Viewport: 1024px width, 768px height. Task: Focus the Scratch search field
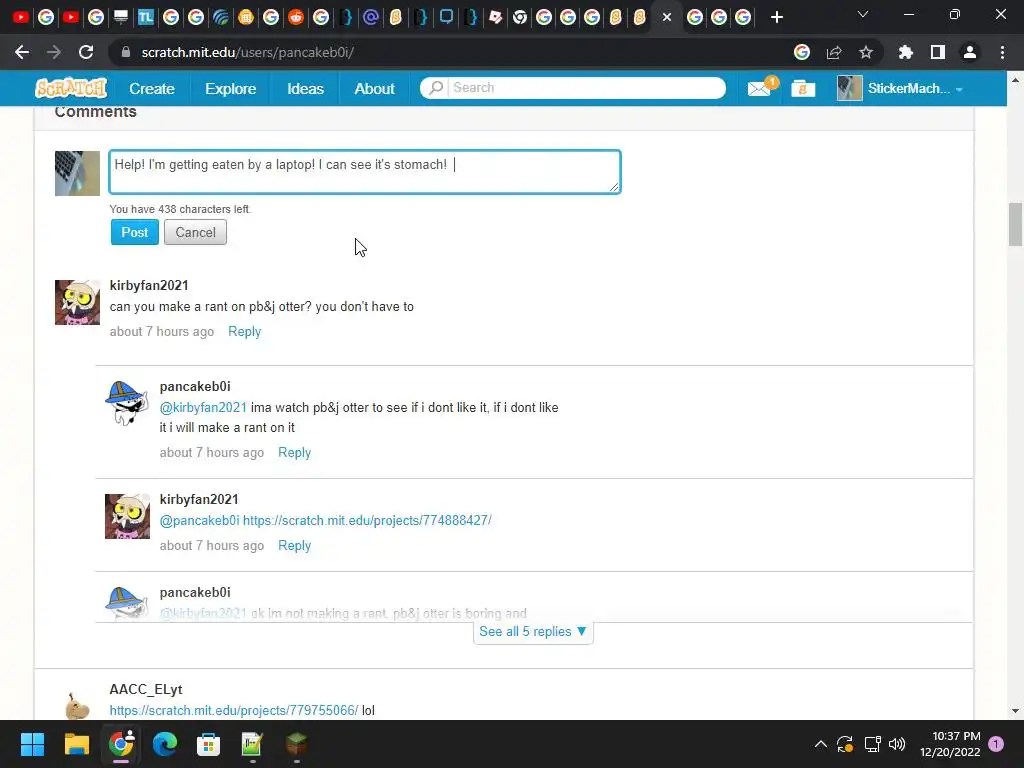point(588,88)
